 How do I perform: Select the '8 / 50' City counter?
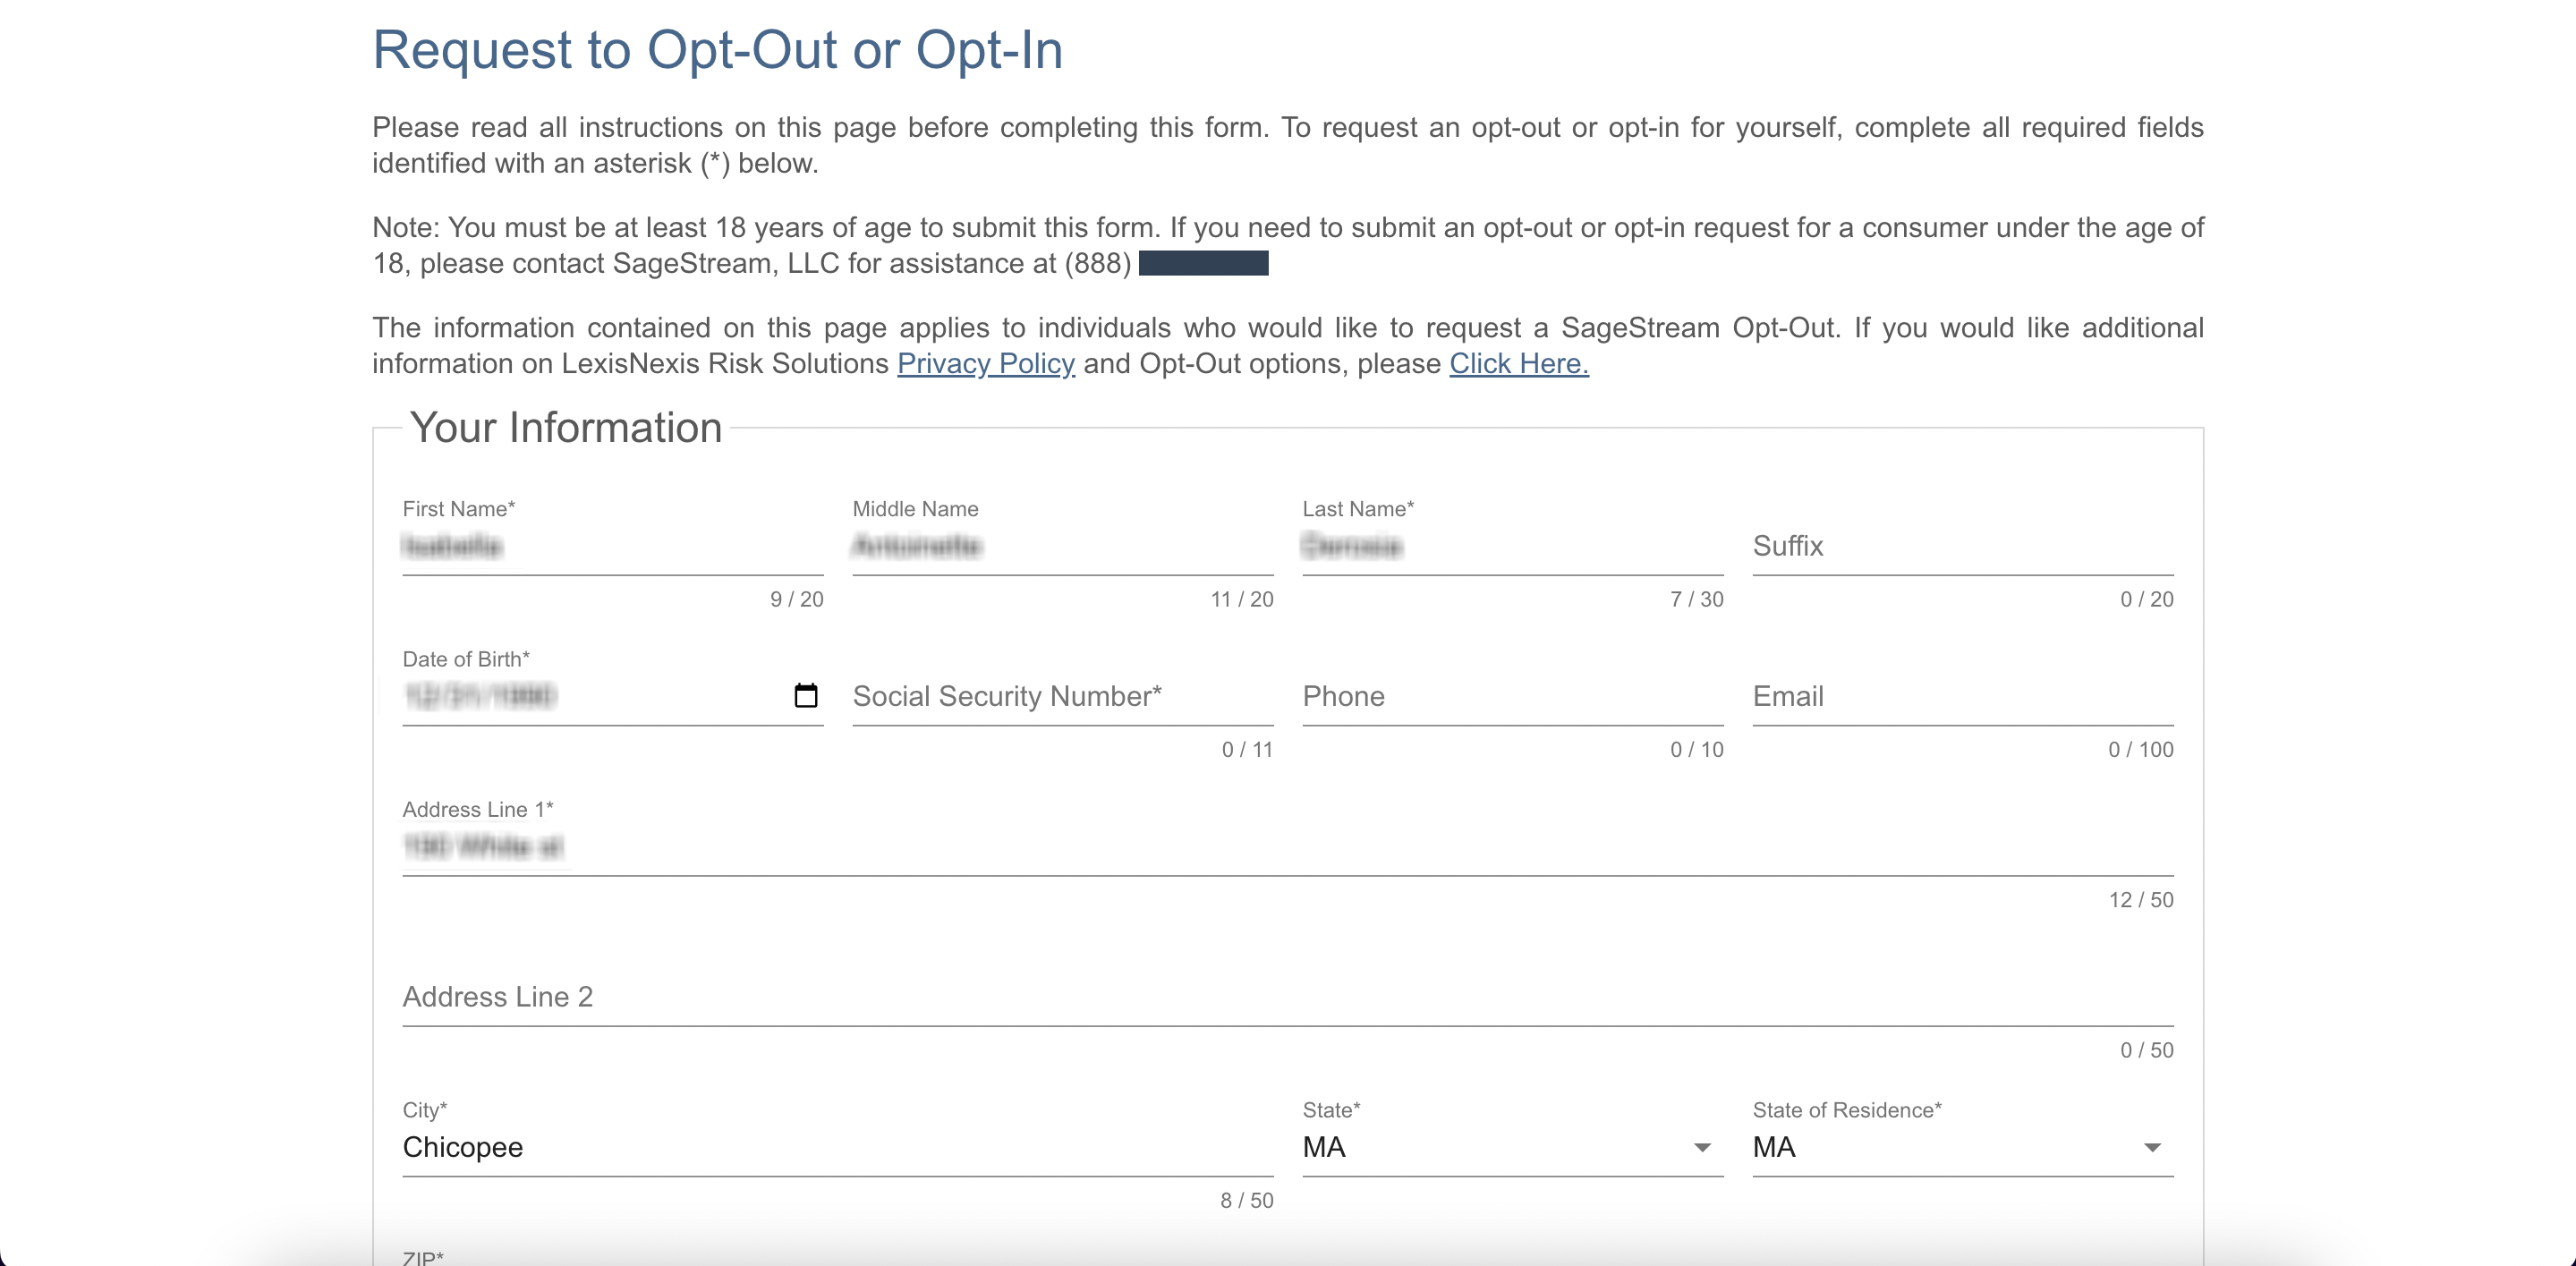pos(1246,1200)
